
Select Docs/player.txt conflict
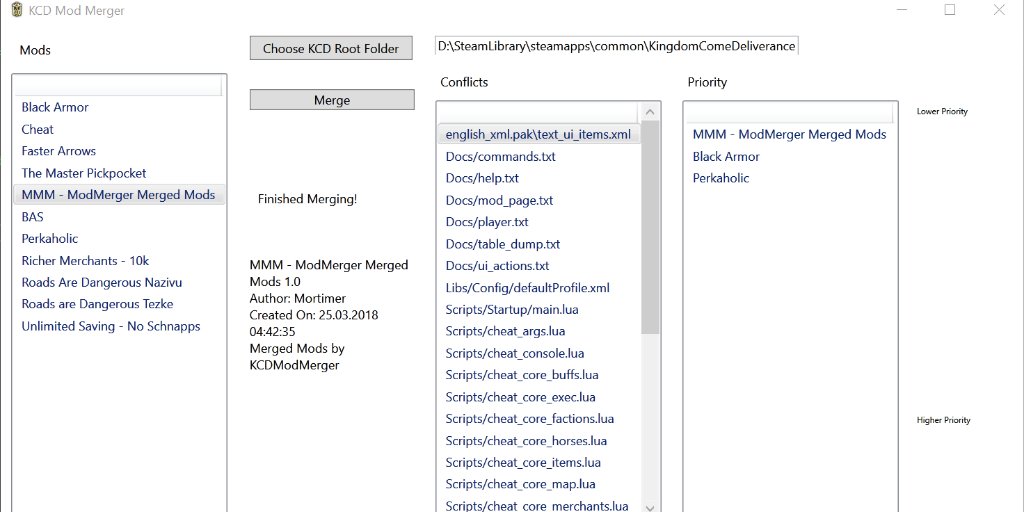539,222
